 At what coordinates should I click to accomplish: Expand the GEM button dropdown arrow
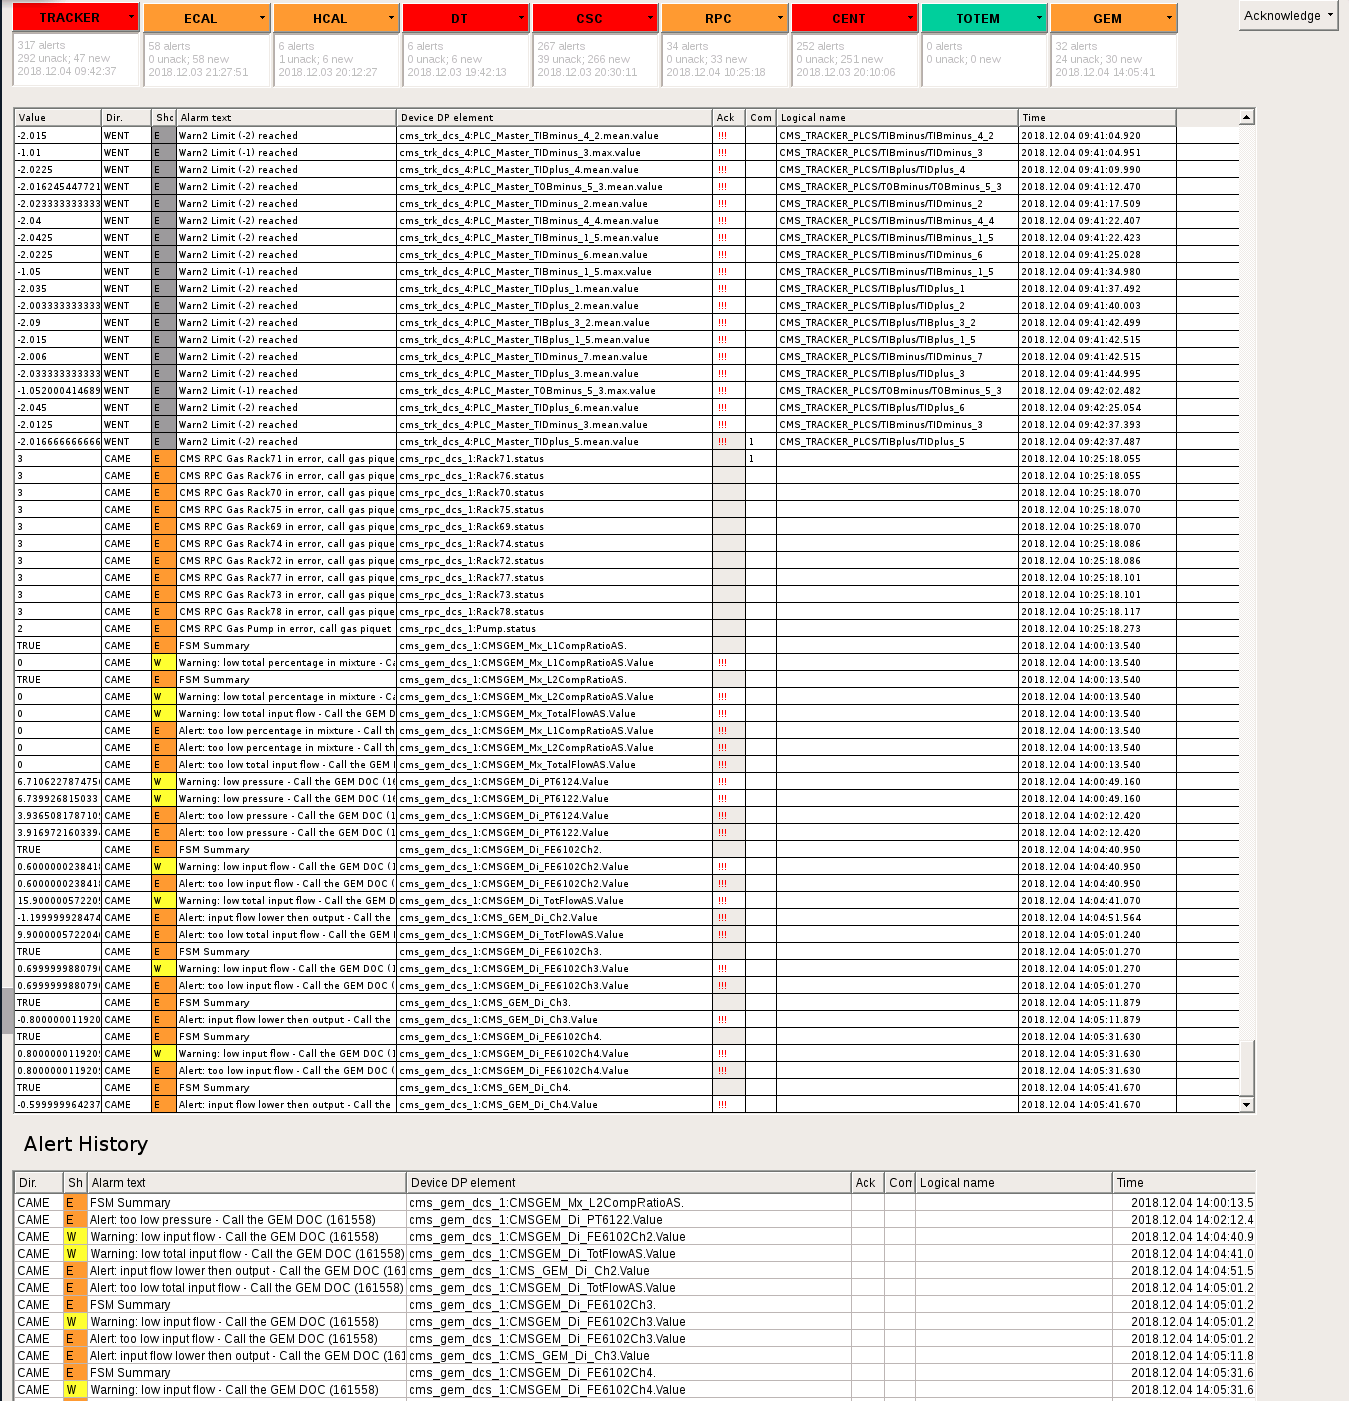[1169, 18]
